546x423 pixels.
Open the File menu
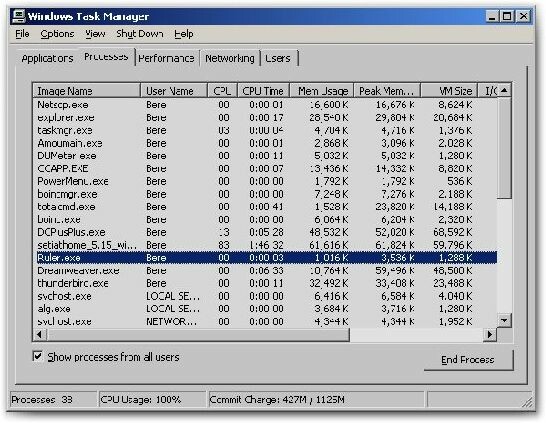tap(22, 34)
